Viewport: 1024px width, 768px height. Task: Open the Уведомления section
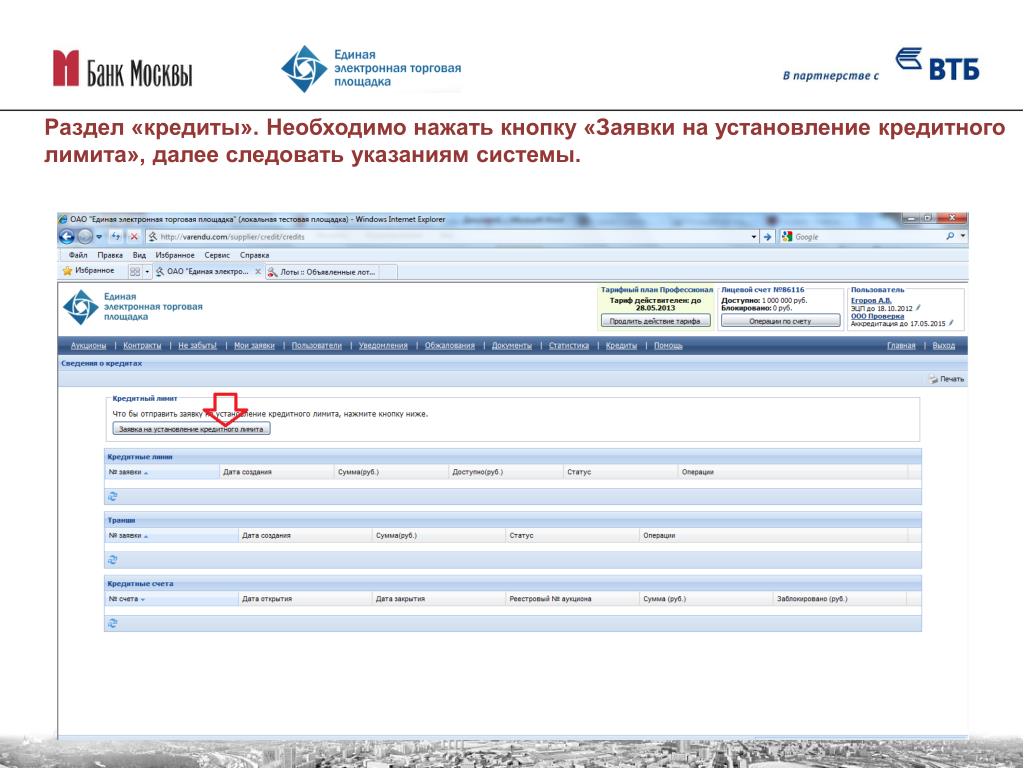(383, 345)
